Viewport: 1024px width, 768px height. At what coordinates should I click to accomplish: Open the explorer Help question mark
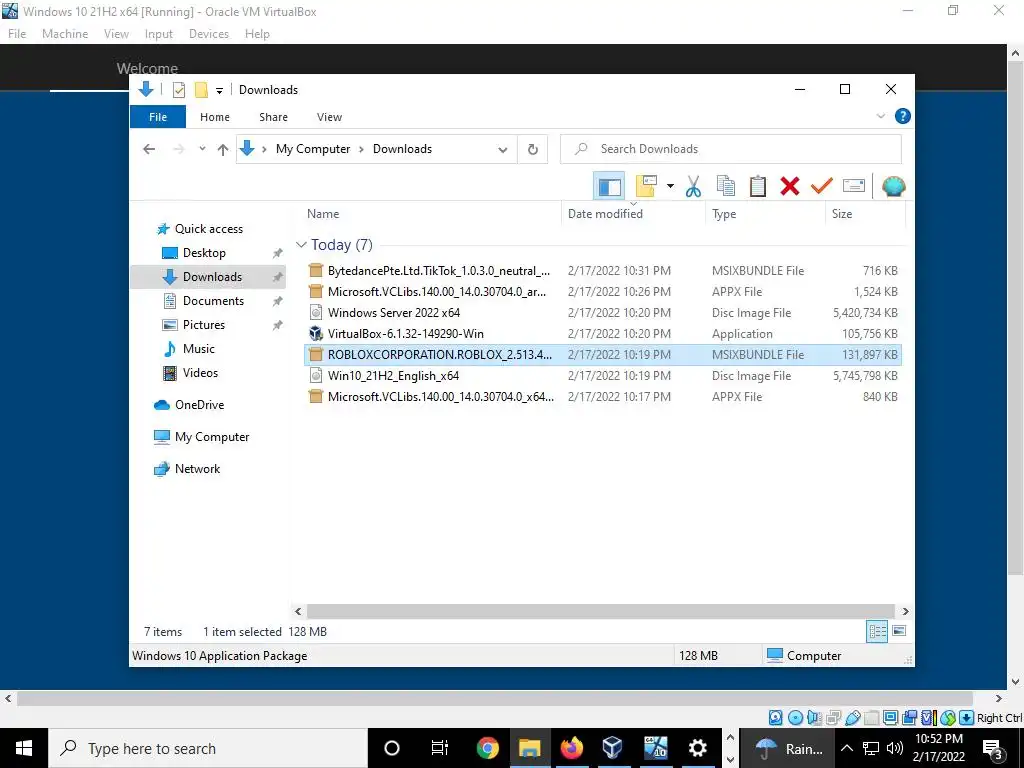click(903, 116)
